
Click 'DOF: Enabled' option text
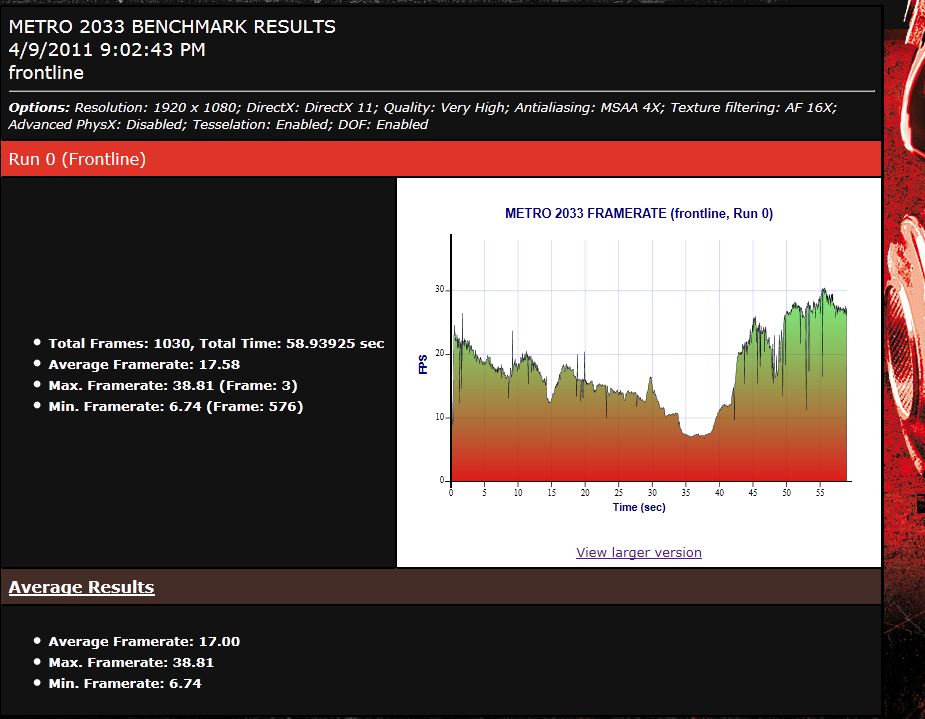point(383,124)
